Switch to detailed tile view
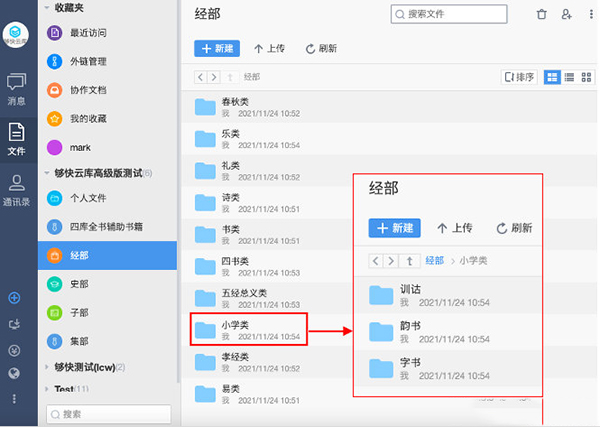 pyautogui.click(x=552, y=77)
